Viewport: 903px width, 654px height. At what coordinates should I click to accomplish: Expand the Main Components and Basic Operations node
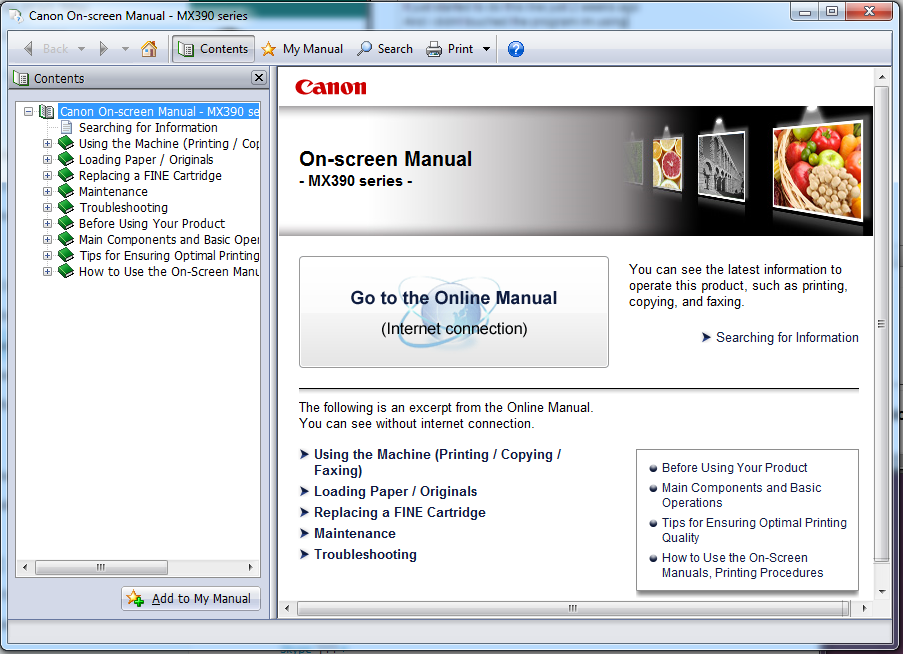click(48, 239)
